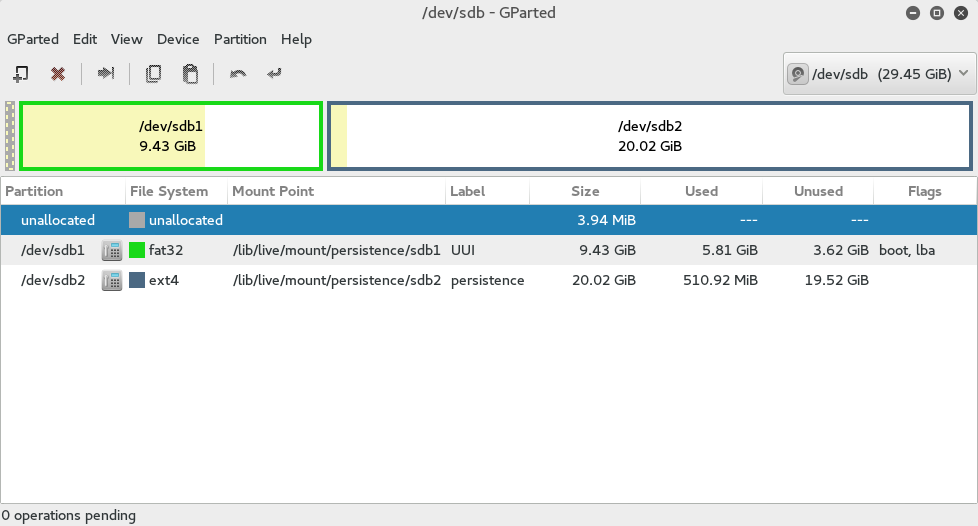
Task: Click the ext4 file system text
Action: pyautogui.click(x=163, y=280)
